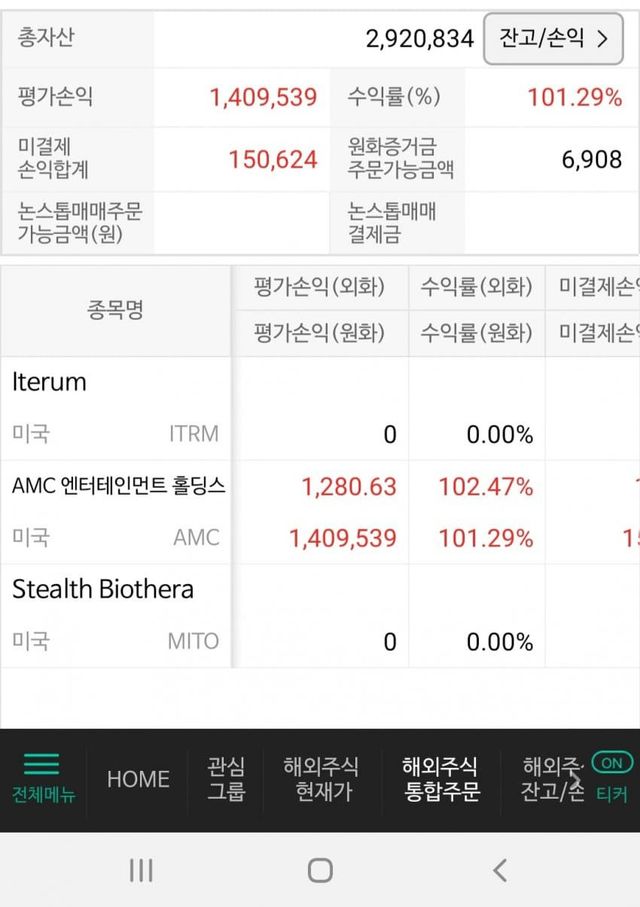Tap the AMC ticker symbol
This screenshot has height=907, width=640.
tap(196, 538)
